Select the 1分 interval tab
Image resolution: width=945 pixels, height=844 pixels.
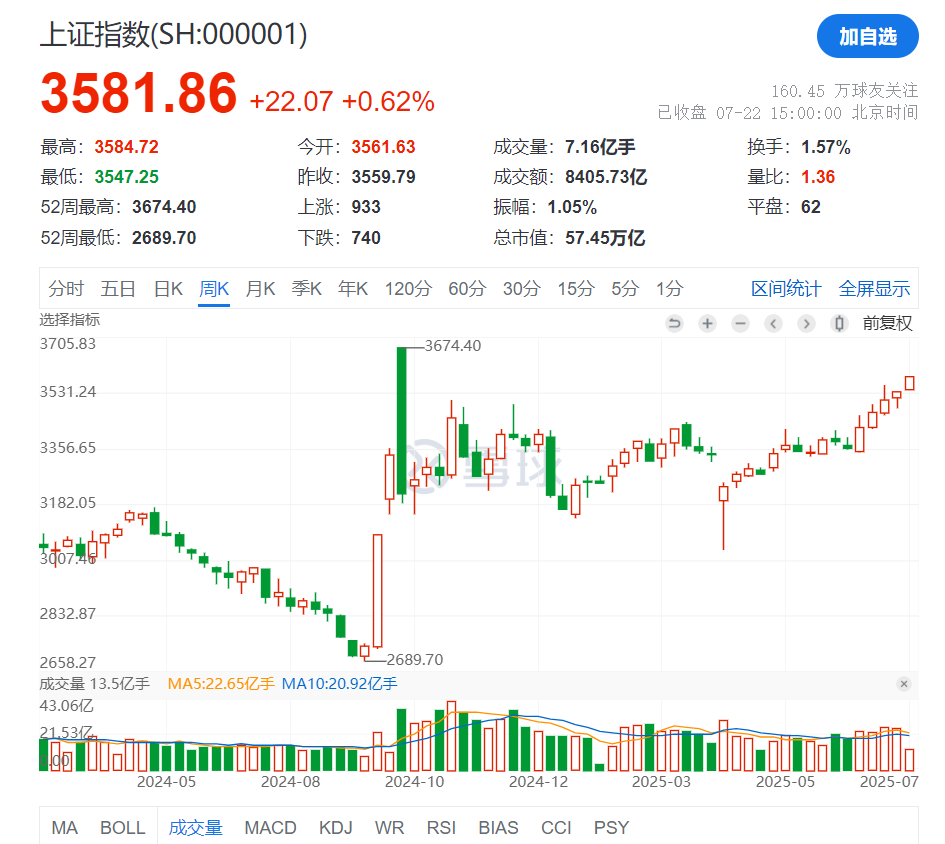[x=670, y=289]
